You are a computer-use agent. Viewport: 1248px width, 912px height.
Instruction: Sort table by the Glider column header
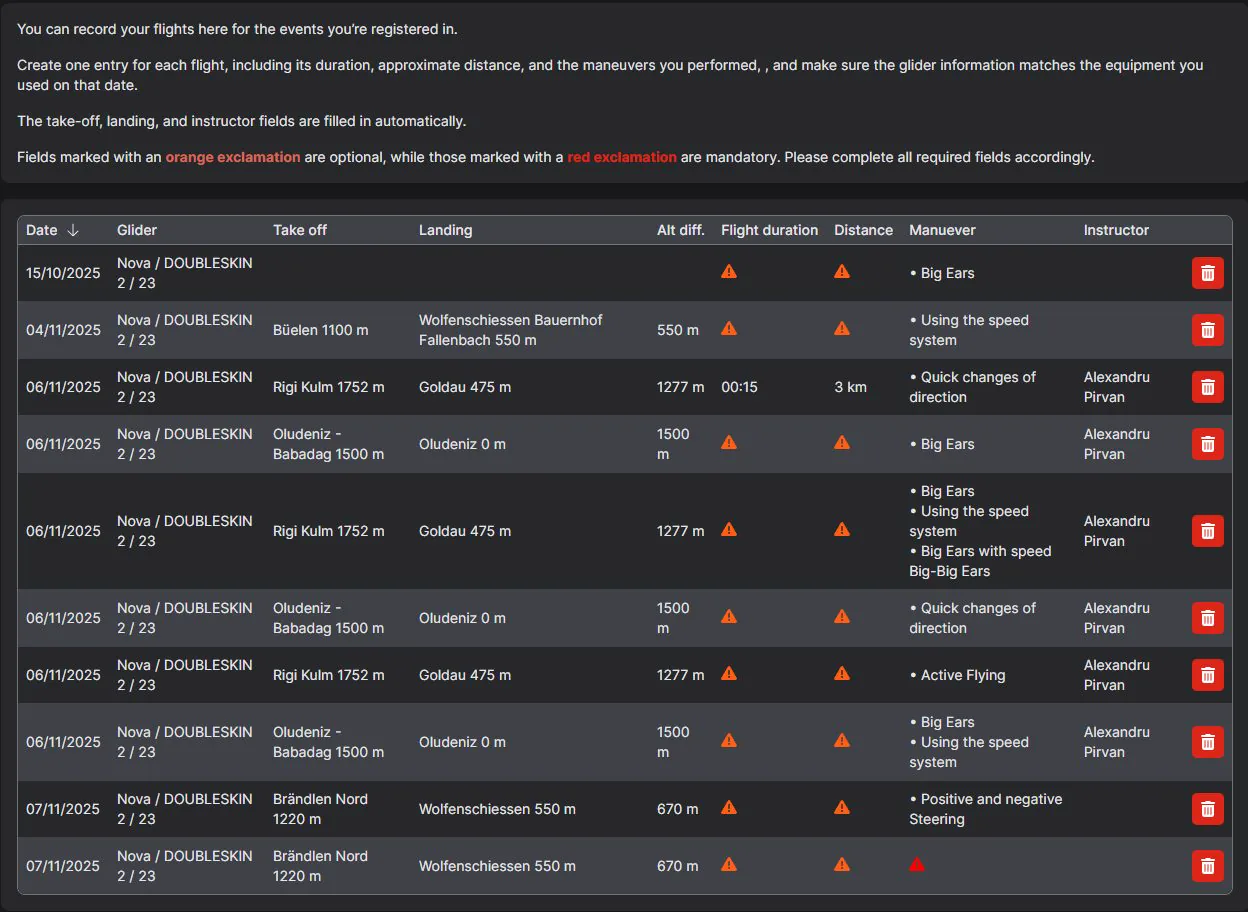(137, 230)
